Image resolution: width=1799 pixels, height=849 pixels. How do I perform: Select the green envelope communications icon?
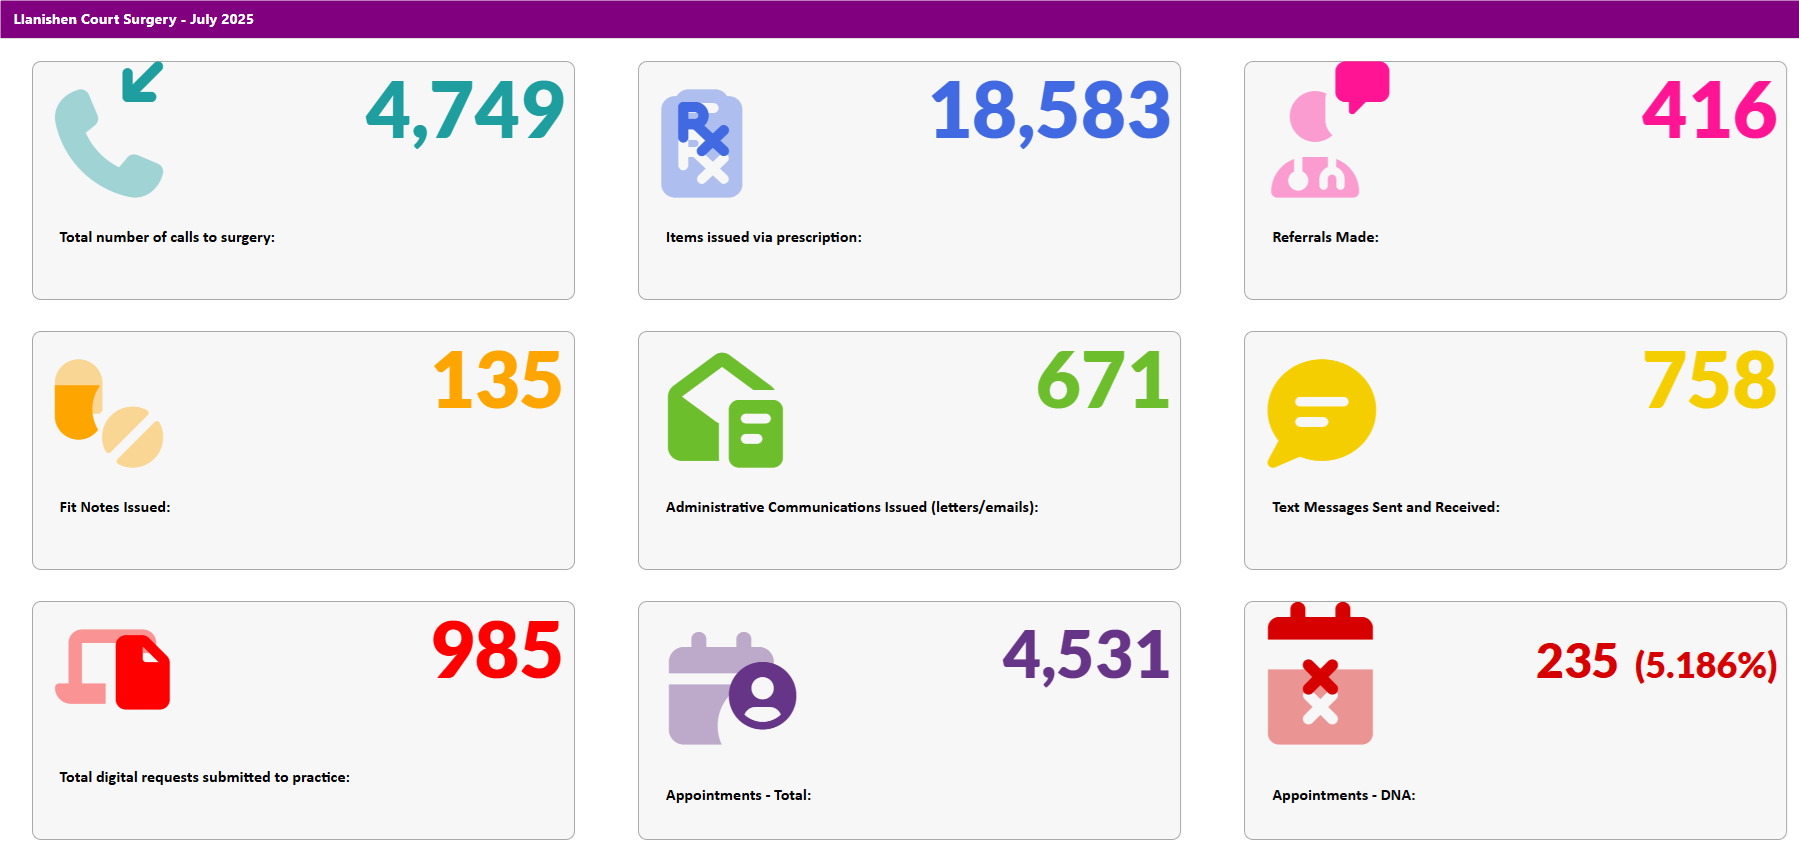pyautogui.click(x=725, y=410)
